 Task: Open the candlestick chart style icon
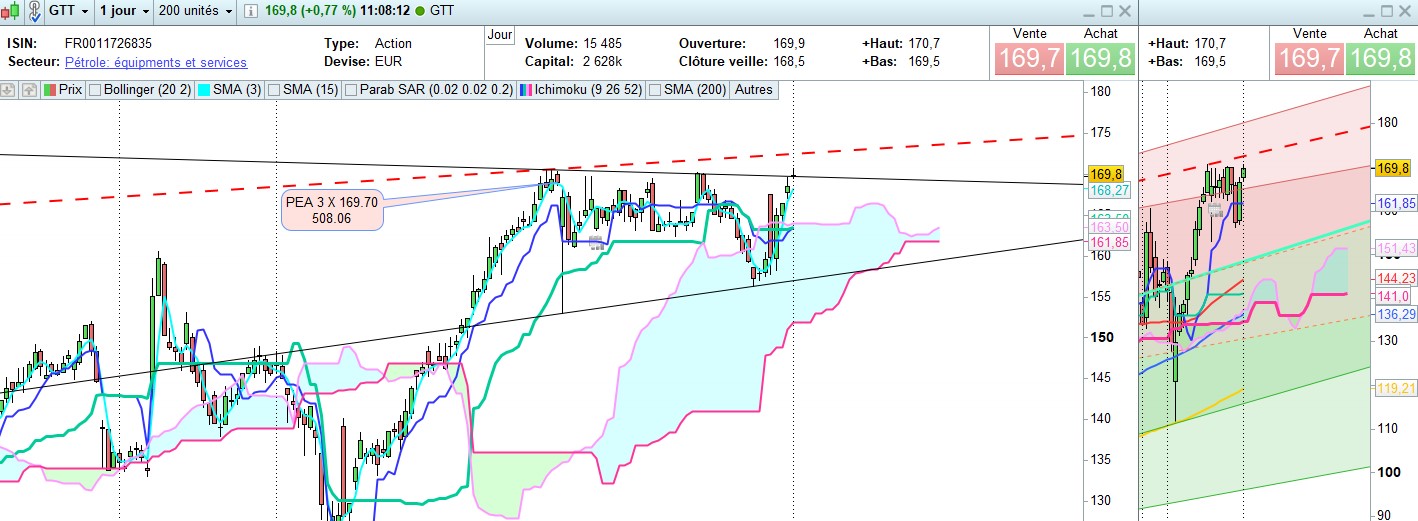point(10,11)
